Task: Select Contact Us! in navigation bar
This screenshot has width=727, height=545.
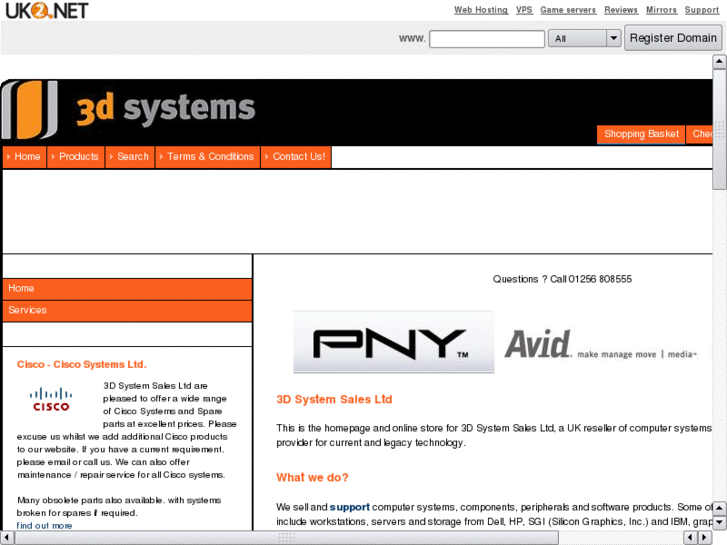Action: pyautogui.click(x=296, y=157)
